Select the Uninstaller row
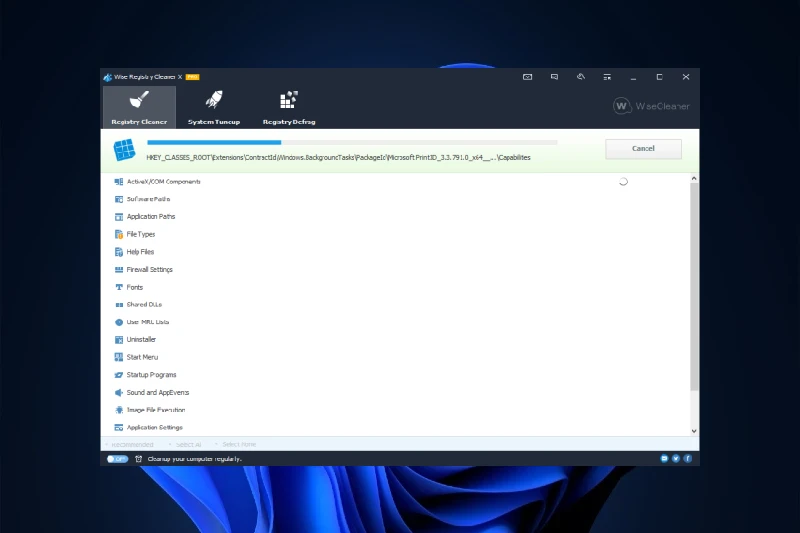Viewport: 800px width, 533px height. (396, 340)
